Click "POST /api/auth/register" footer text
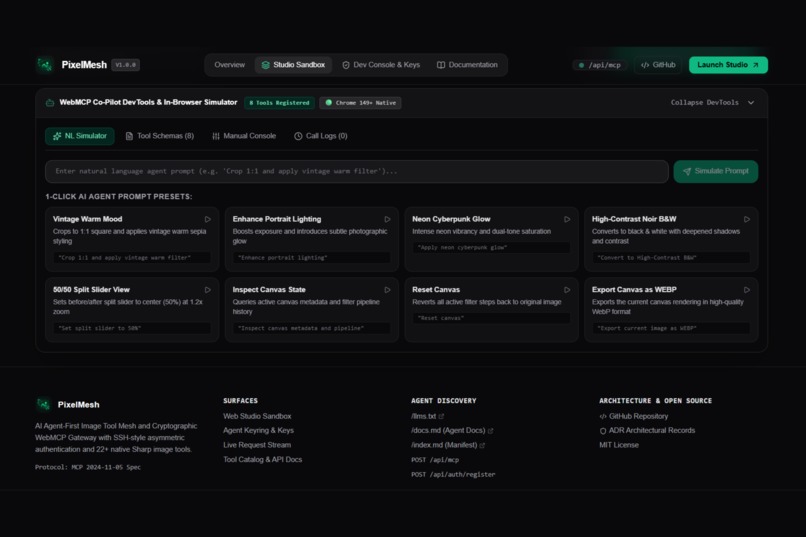The image size is (806, 537). click(x=453, y=474)
